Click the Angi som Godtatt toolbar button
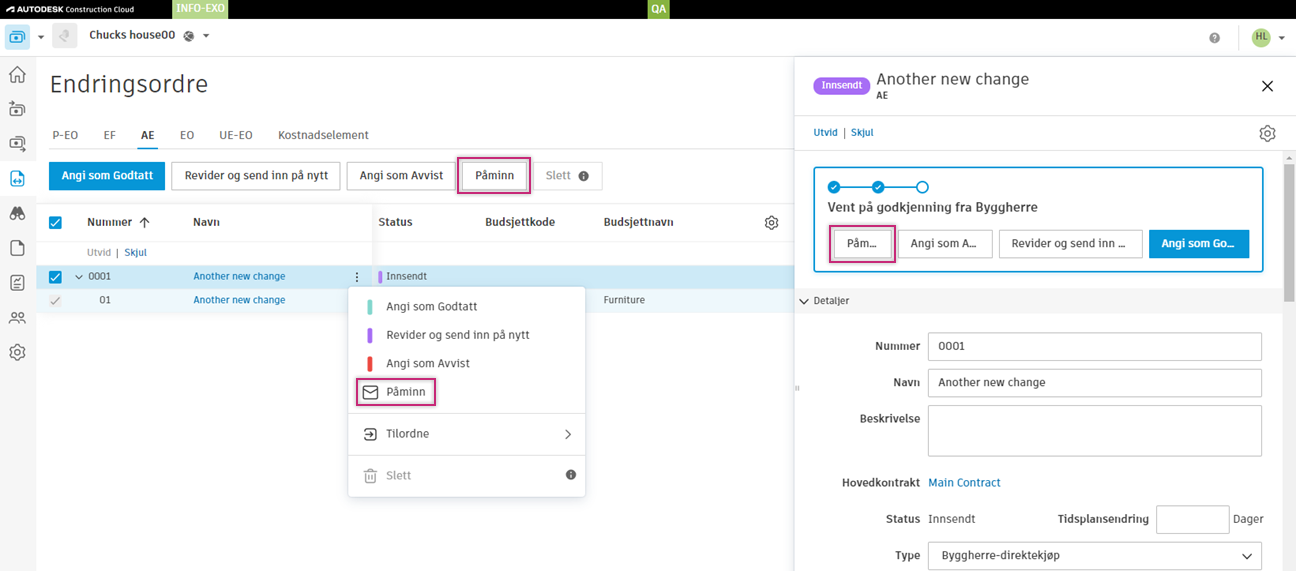This screenshot has width=1296, height=571. click(x=107, y=176)
